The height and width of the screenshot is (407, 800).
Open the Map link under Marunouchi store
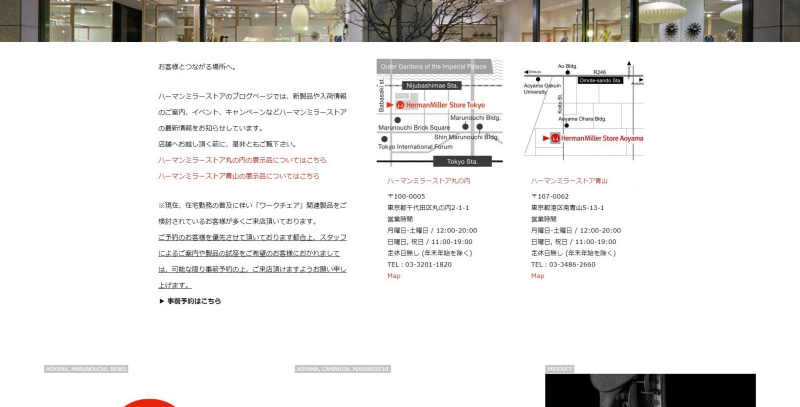tap(394, 276)
